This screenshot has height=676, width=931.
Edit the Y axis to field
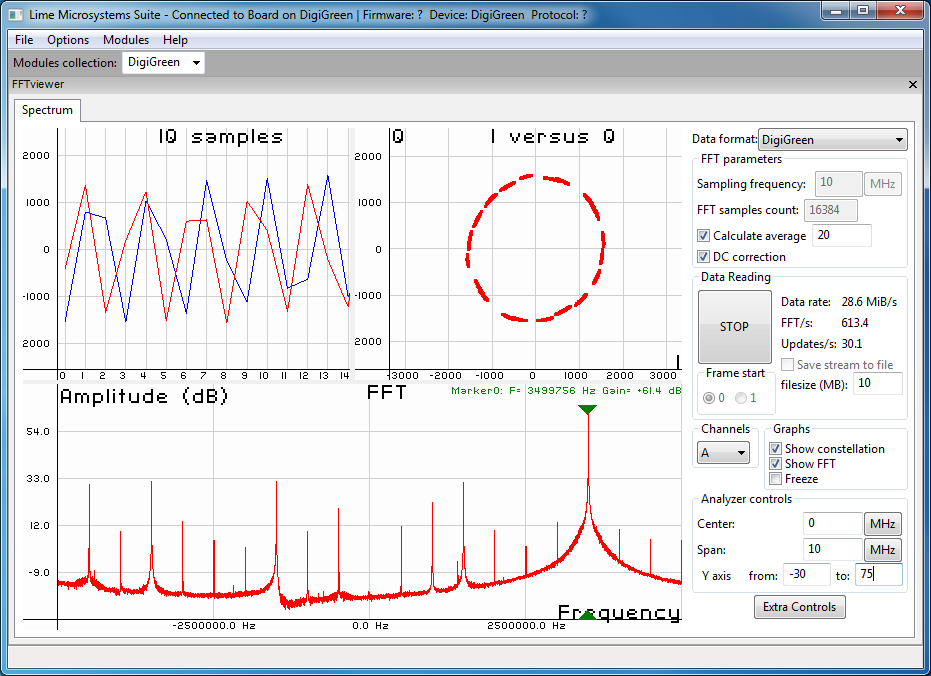879,574
